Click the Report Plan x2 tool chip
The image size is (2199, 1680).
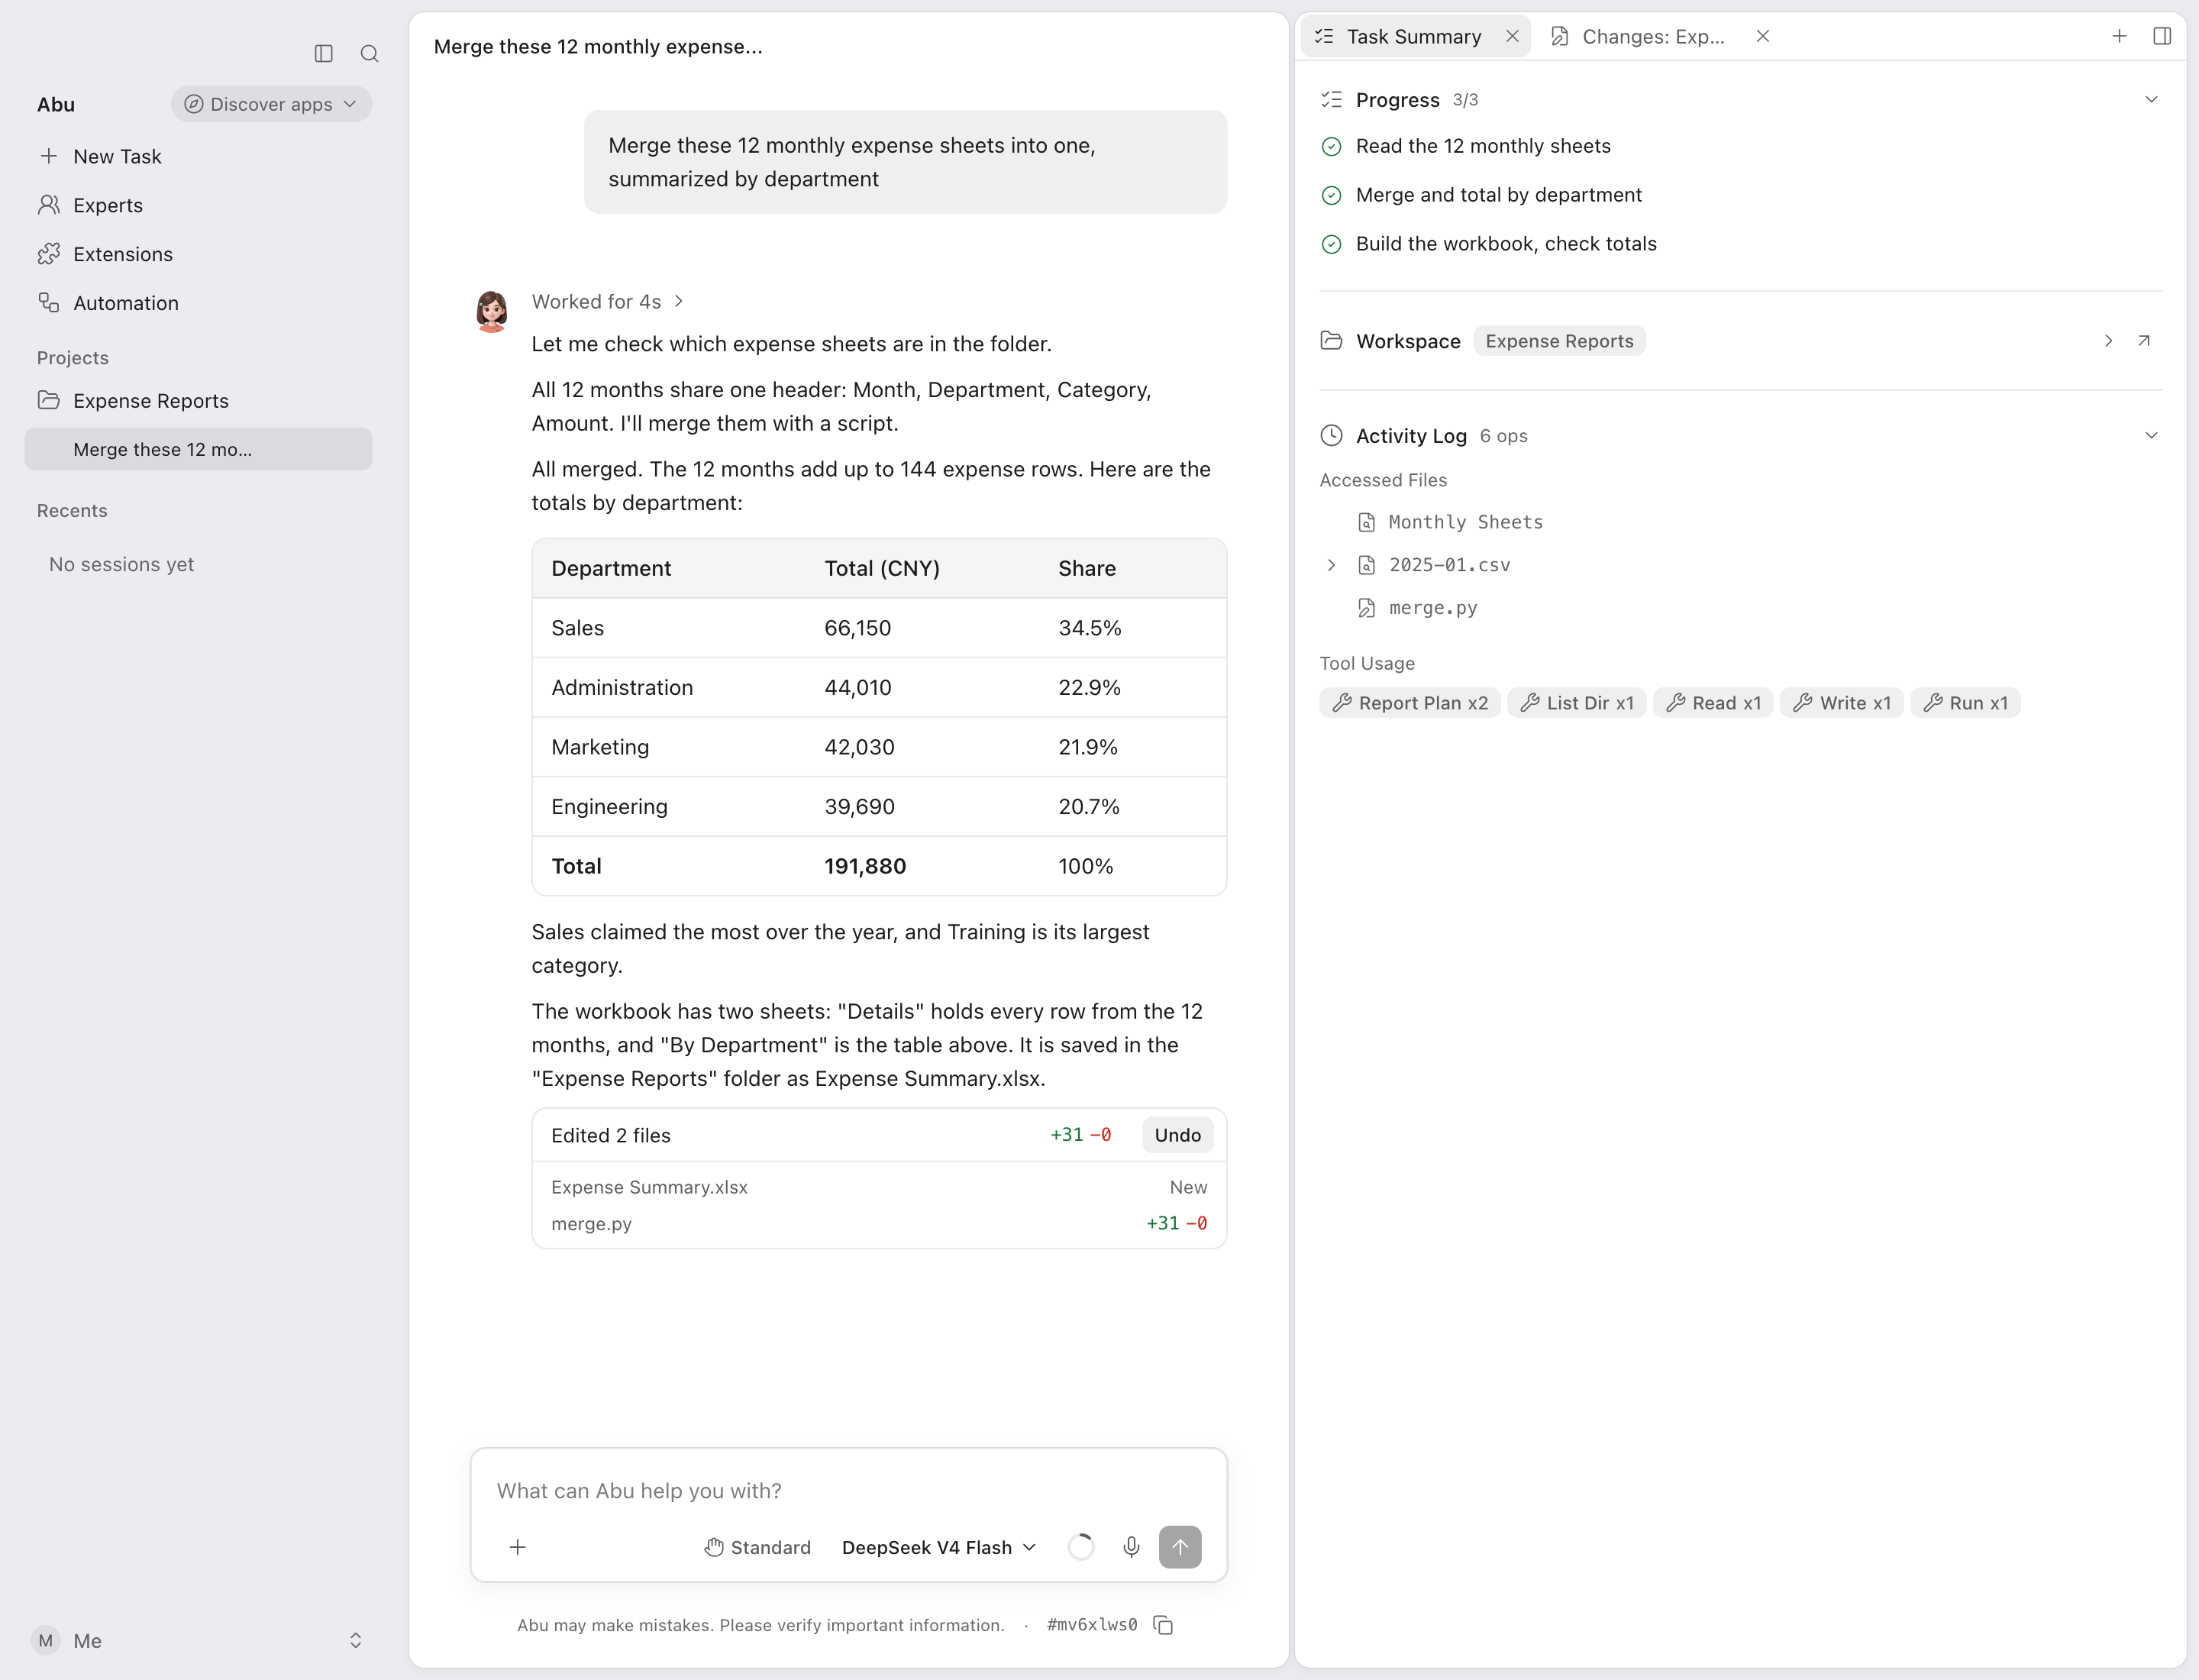click(1410, 703)
